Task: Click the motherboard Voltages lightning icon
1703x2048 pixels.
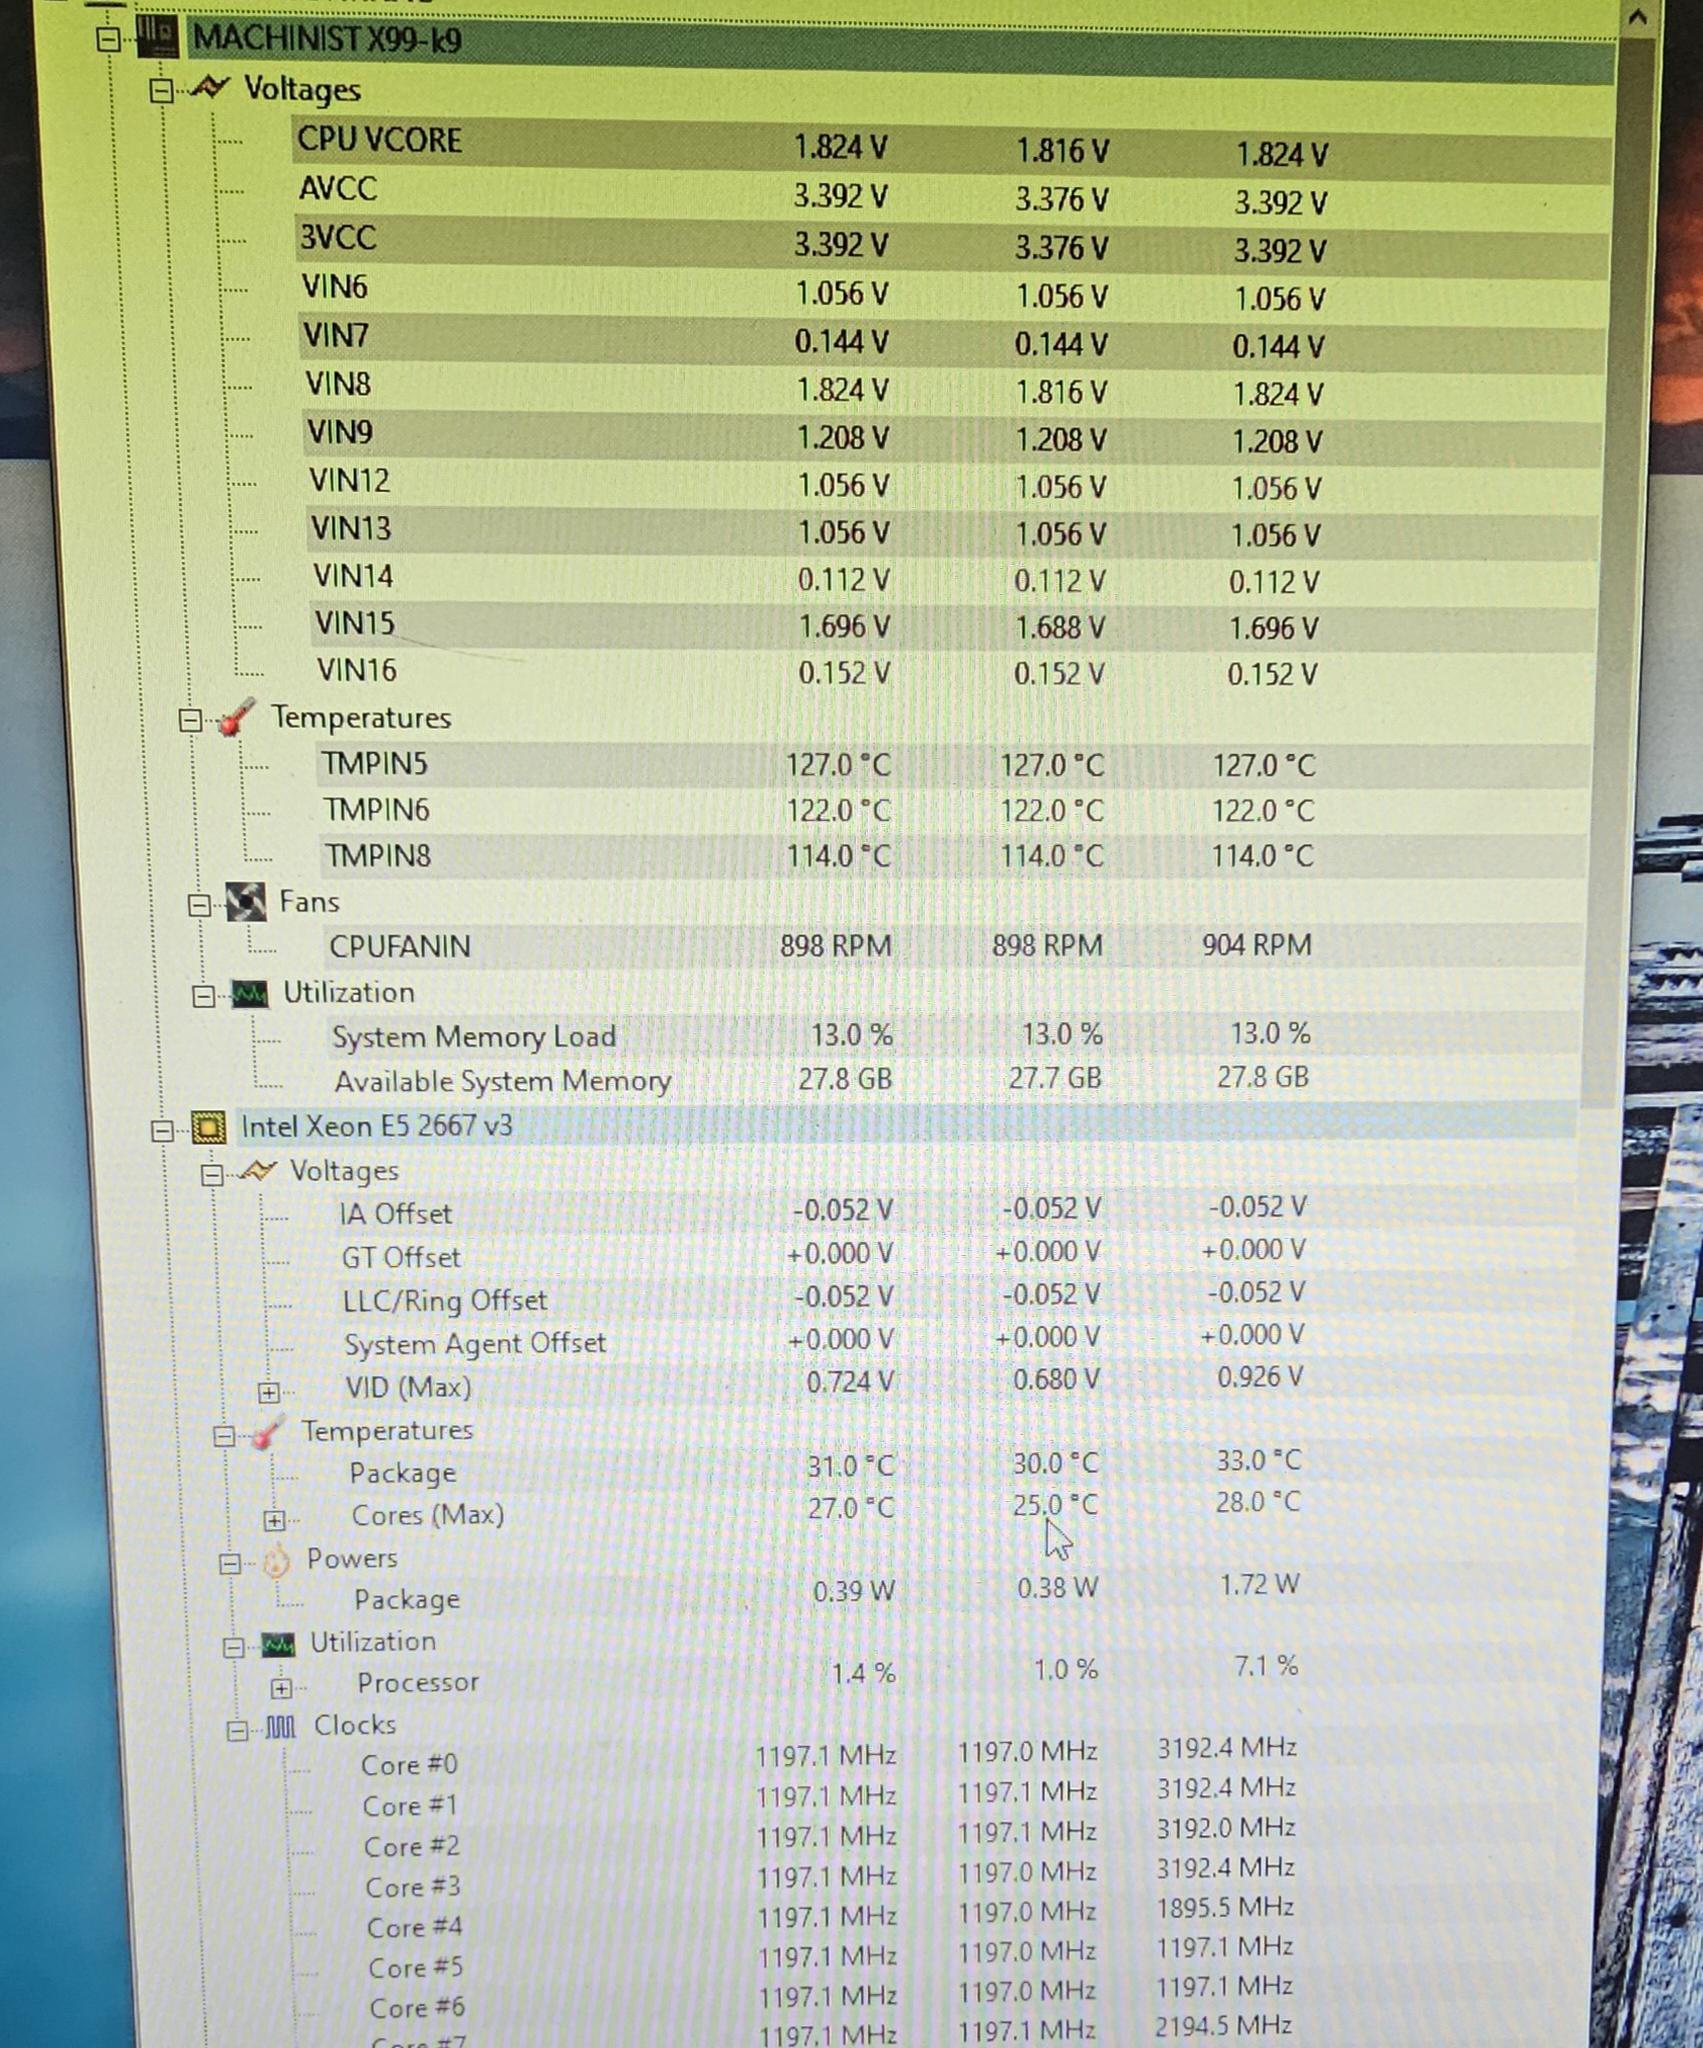Action: (x=210, y=88)
